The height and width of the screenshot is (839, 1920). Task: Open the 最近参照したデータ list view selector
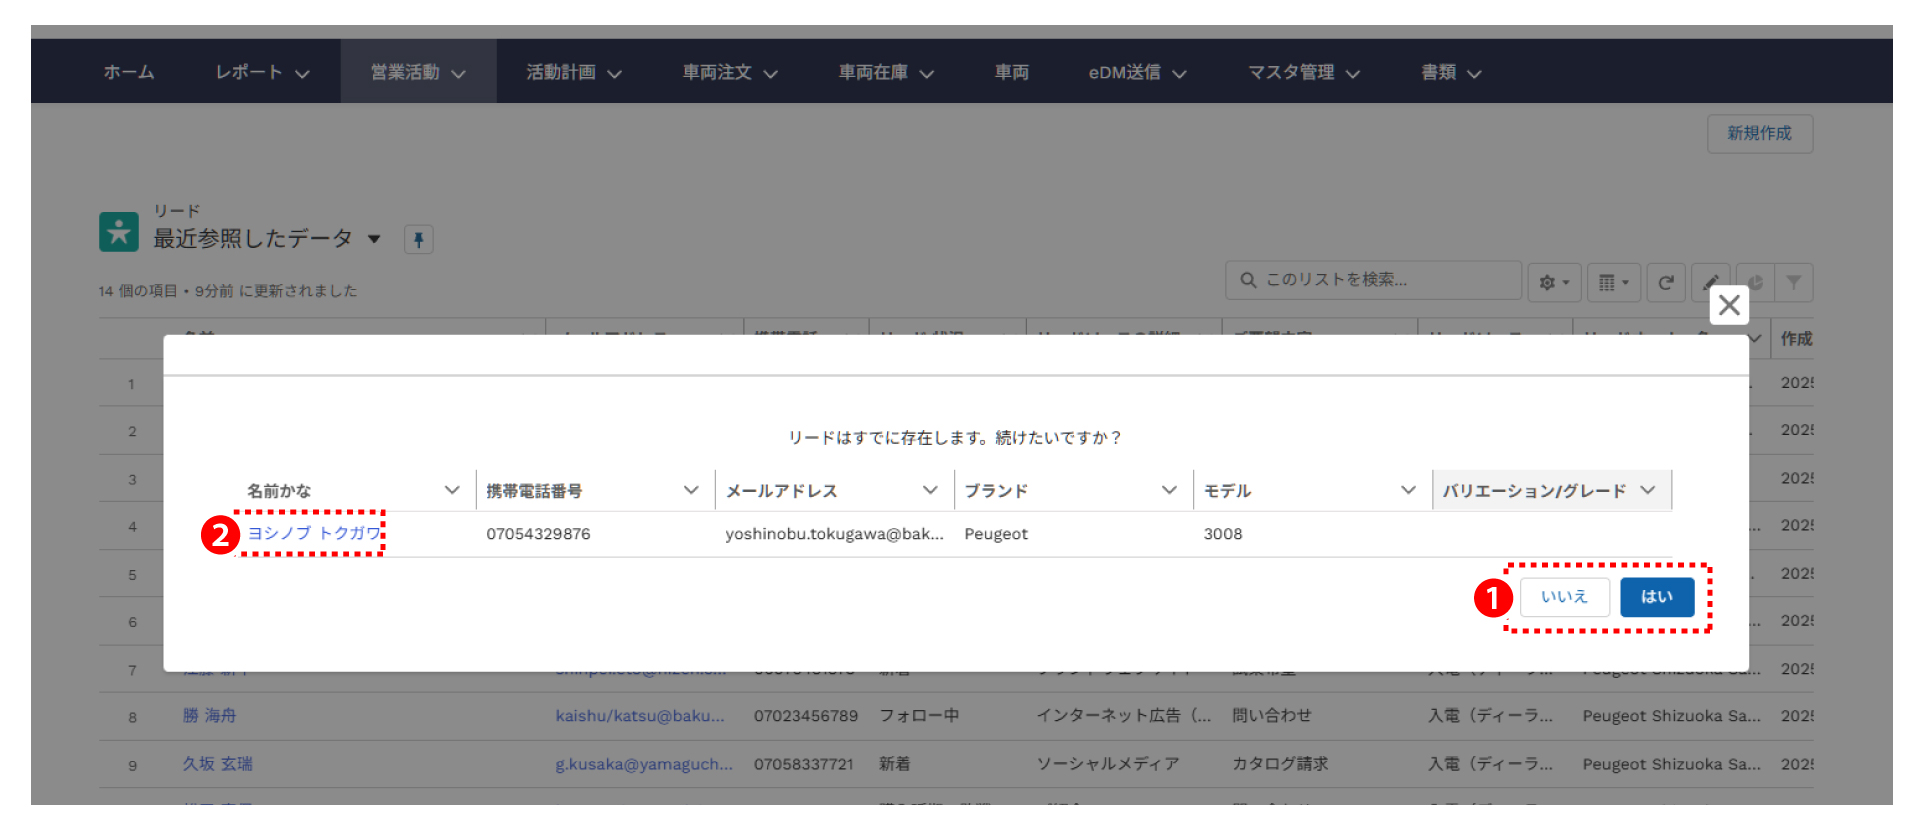point(374,239)
